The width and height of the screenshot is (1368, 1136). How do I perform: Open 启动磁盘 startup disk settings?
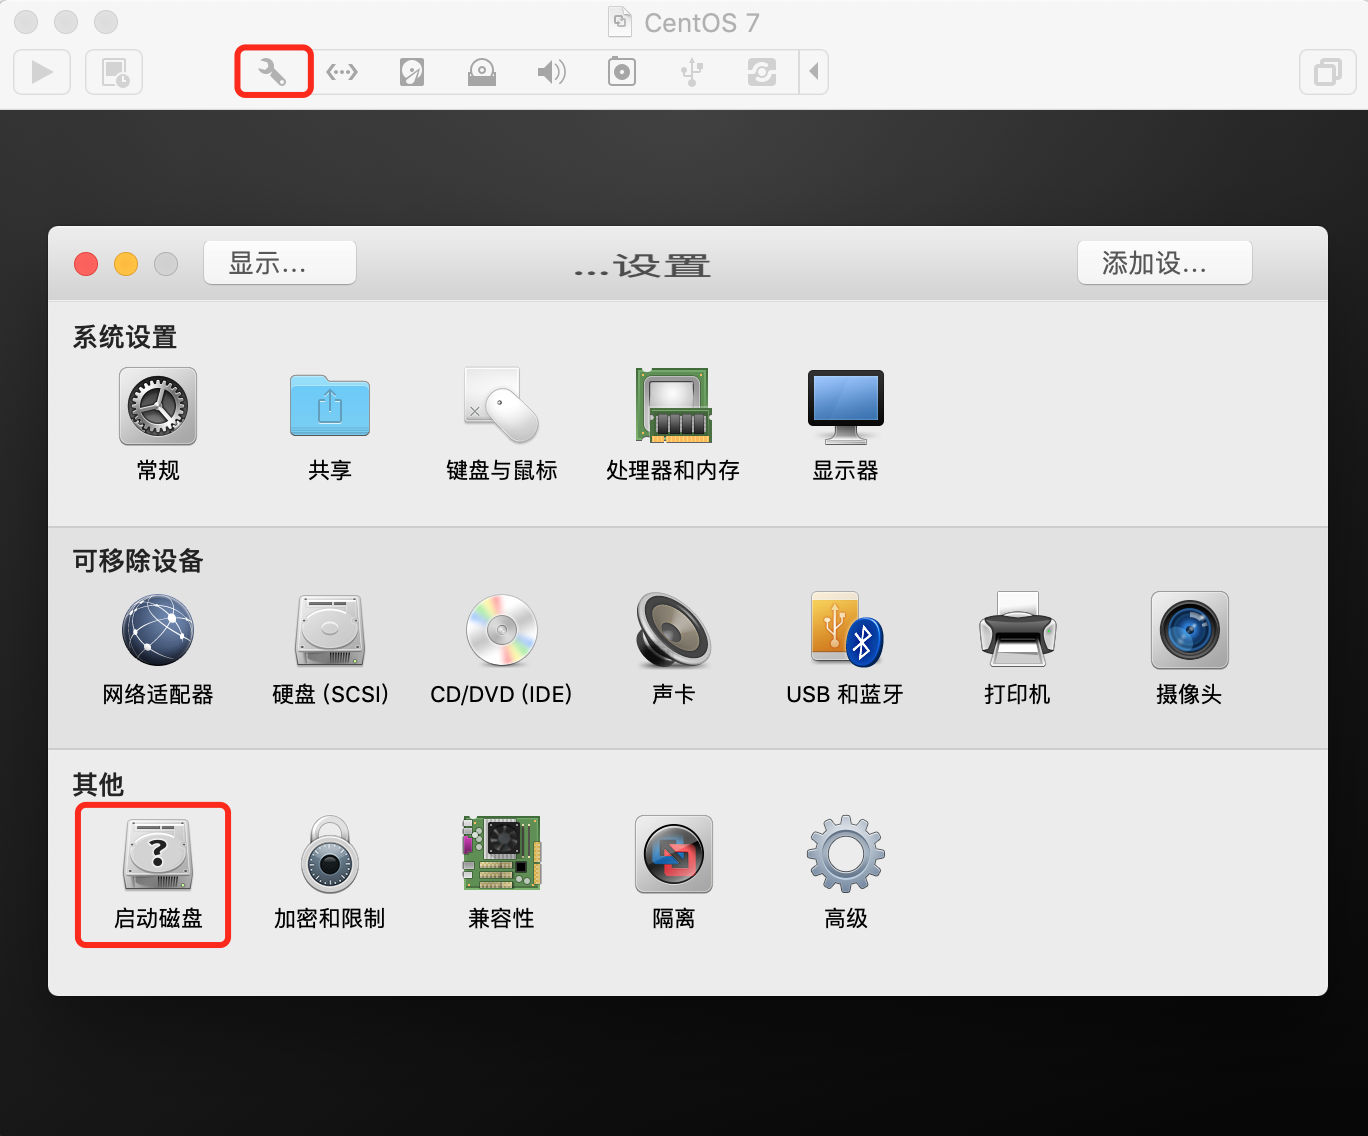tap(158, 874)
